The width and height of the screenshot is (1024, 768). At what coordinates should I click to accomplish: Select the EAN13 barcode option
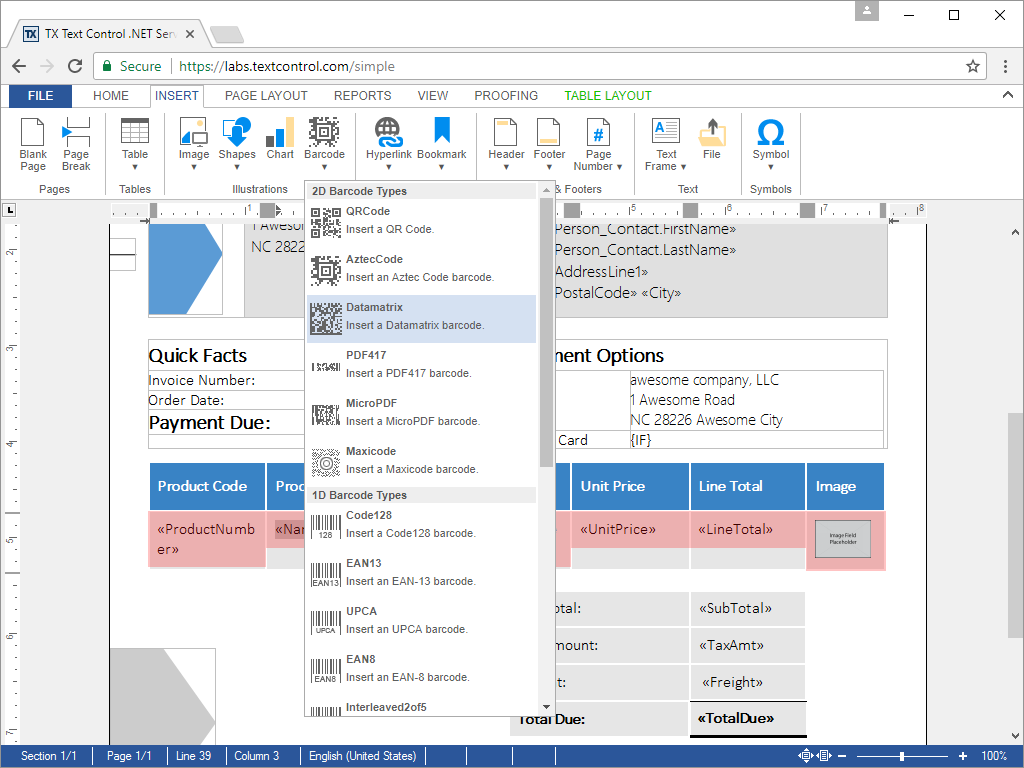[x=421, y=573]
